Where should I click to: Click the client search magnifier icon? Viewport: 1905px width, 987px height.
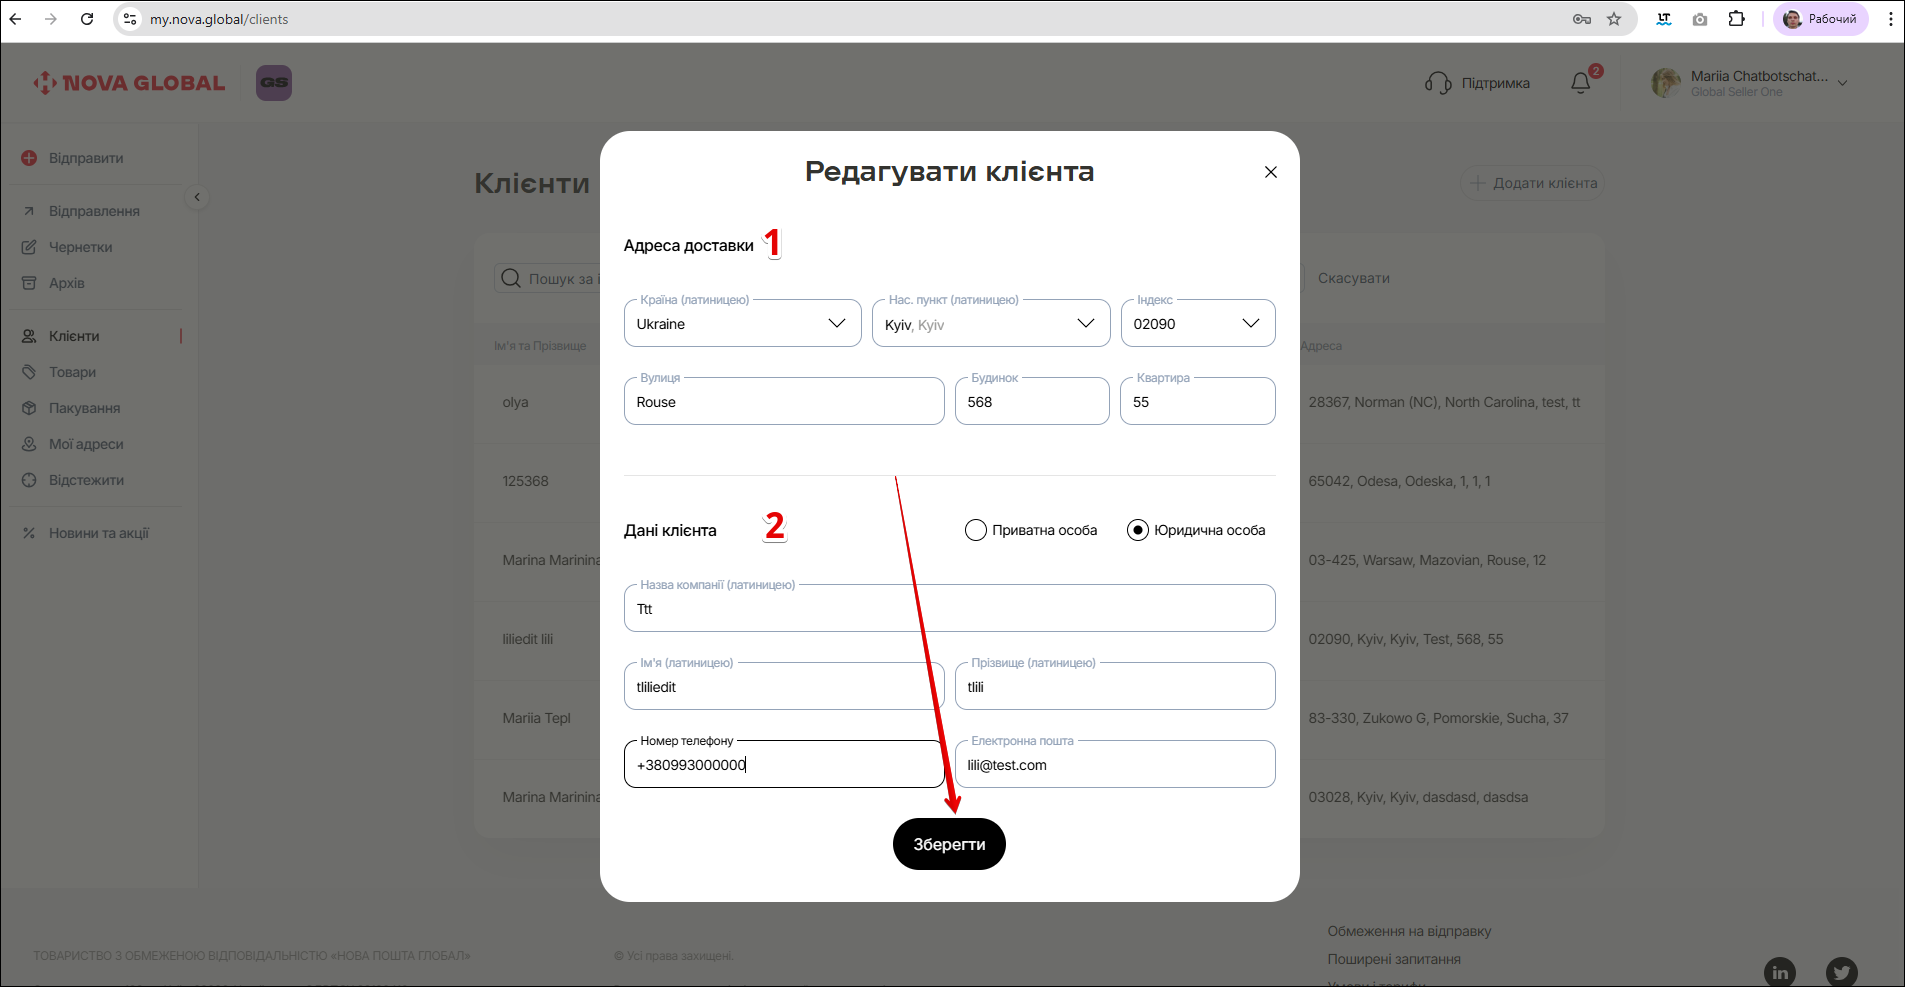point(511,278)
